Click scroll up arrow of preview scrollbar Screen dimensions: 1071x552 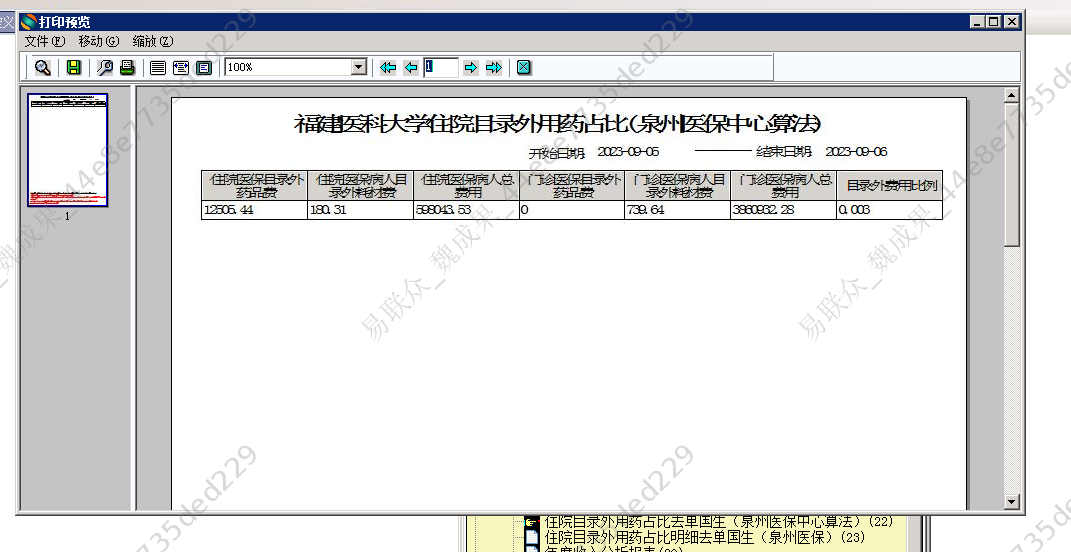coord(1012,95)
